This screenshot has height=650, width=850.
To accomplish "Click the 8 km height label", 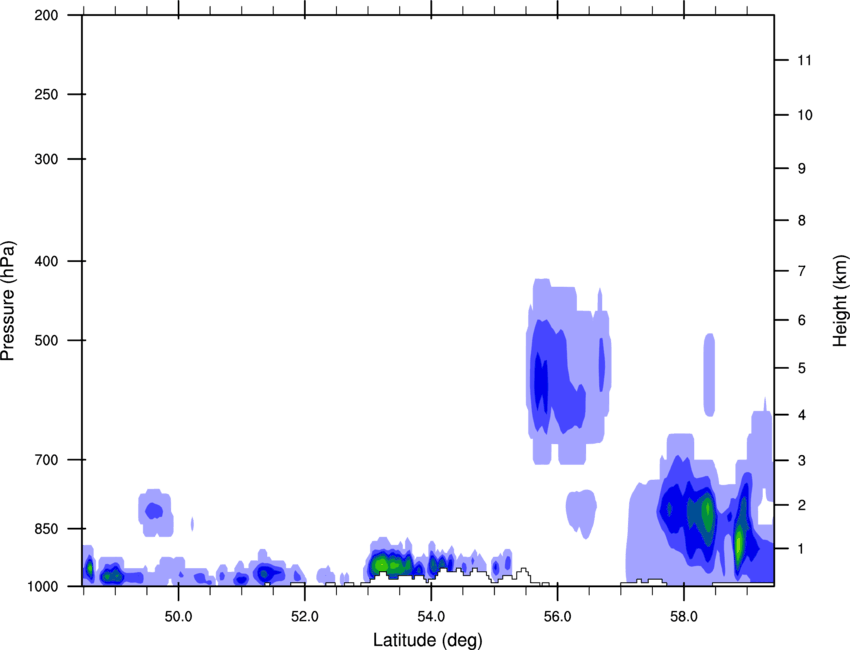I will click(x=802, y=221).
